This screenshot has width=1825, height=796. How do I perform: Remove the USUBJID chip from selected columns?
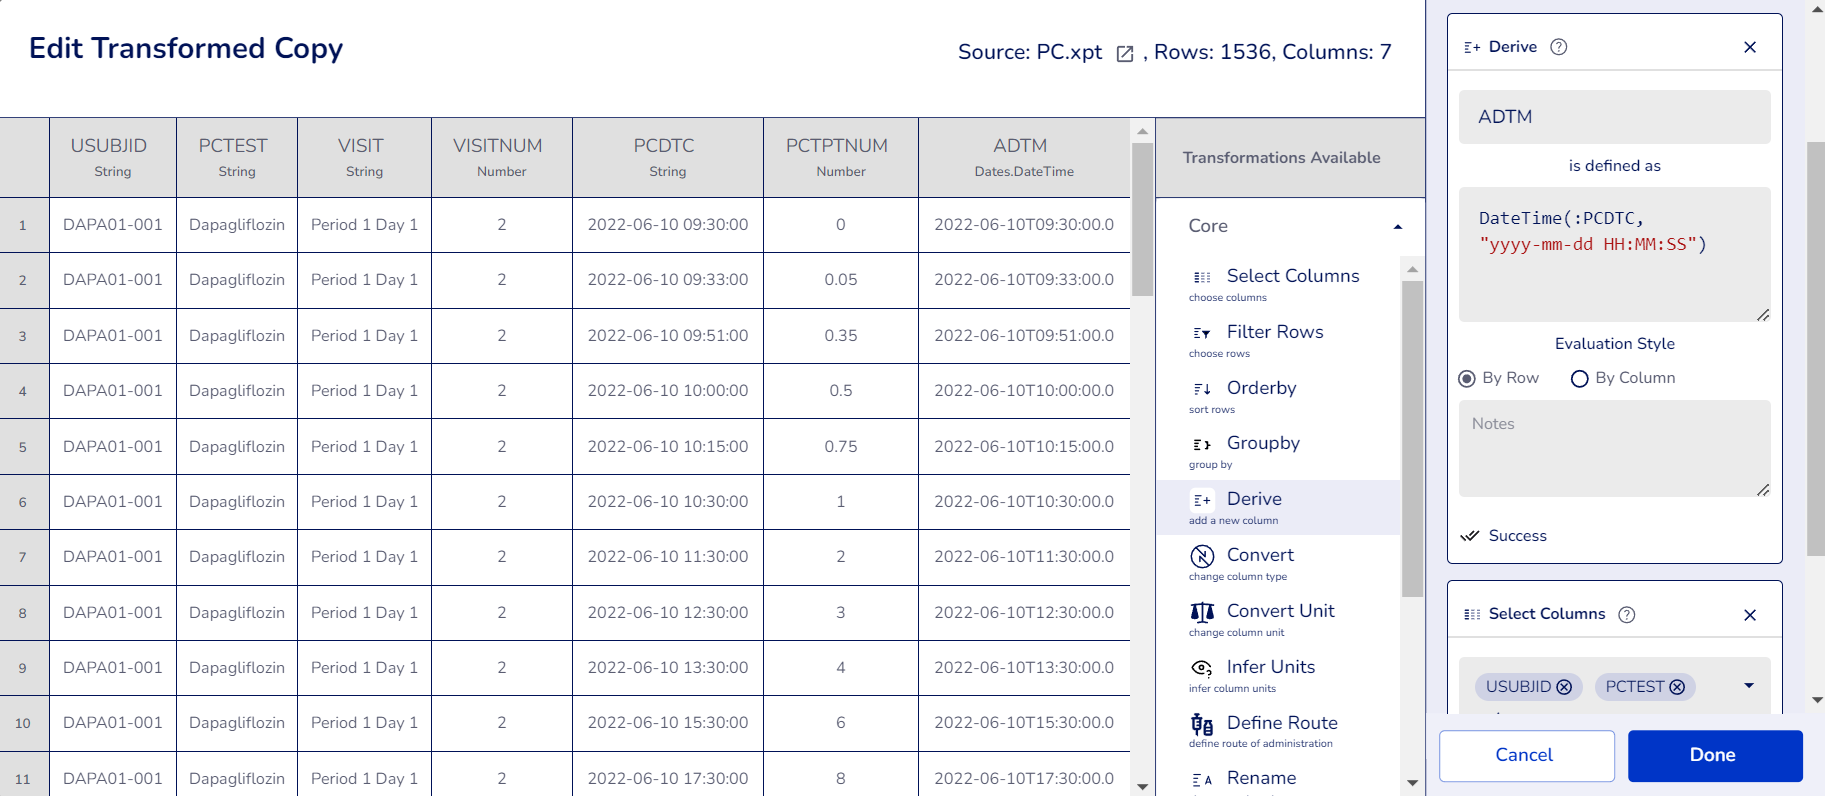[1565, 687]
